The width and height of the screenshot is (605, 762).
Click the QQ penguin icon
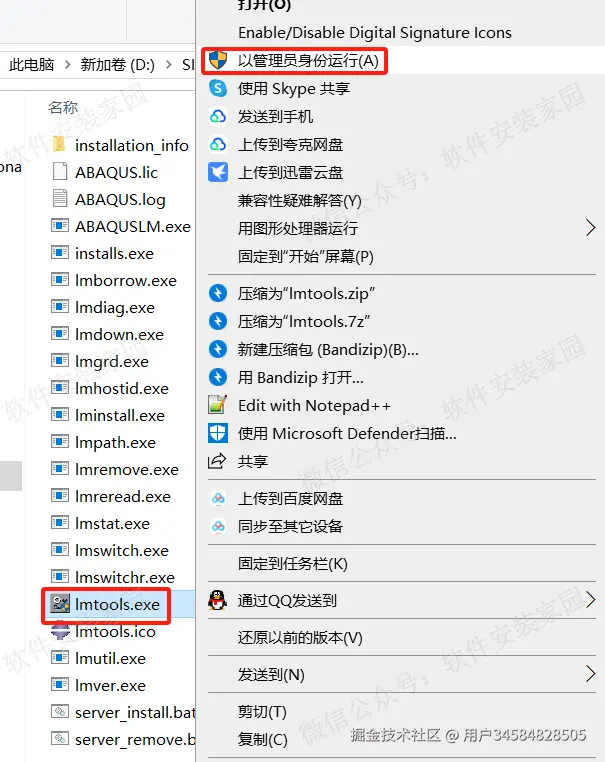tap(218, 600)
